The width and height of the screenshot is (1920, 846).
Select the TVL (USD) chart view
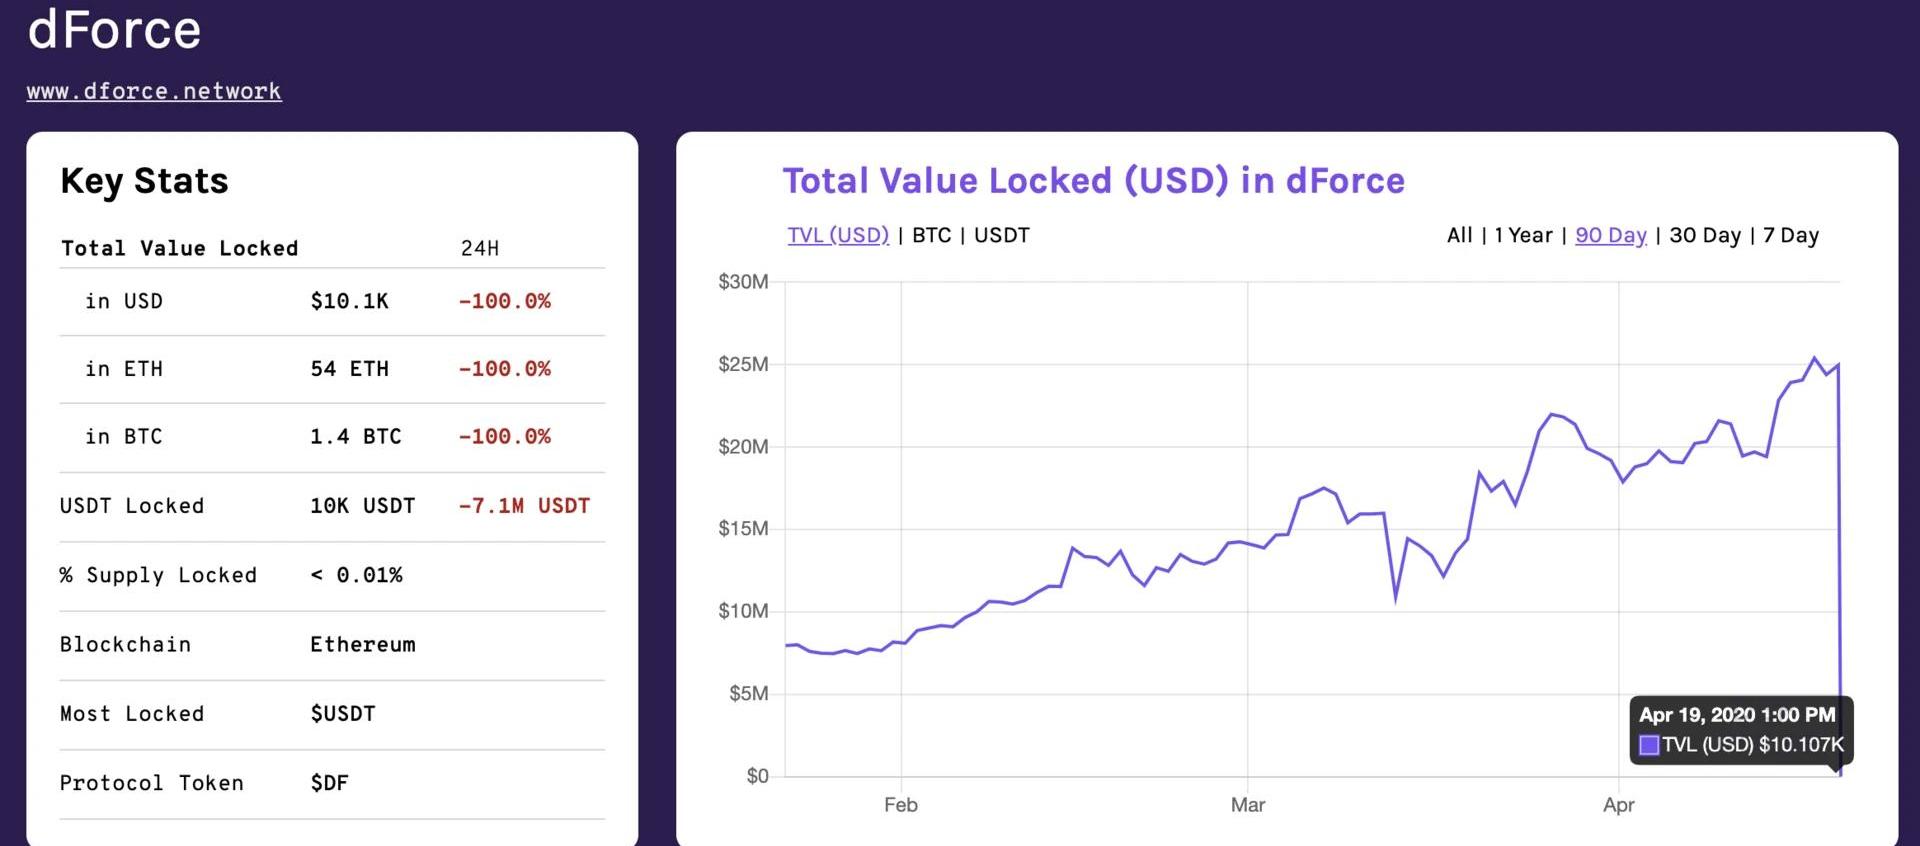click(838, 235)
